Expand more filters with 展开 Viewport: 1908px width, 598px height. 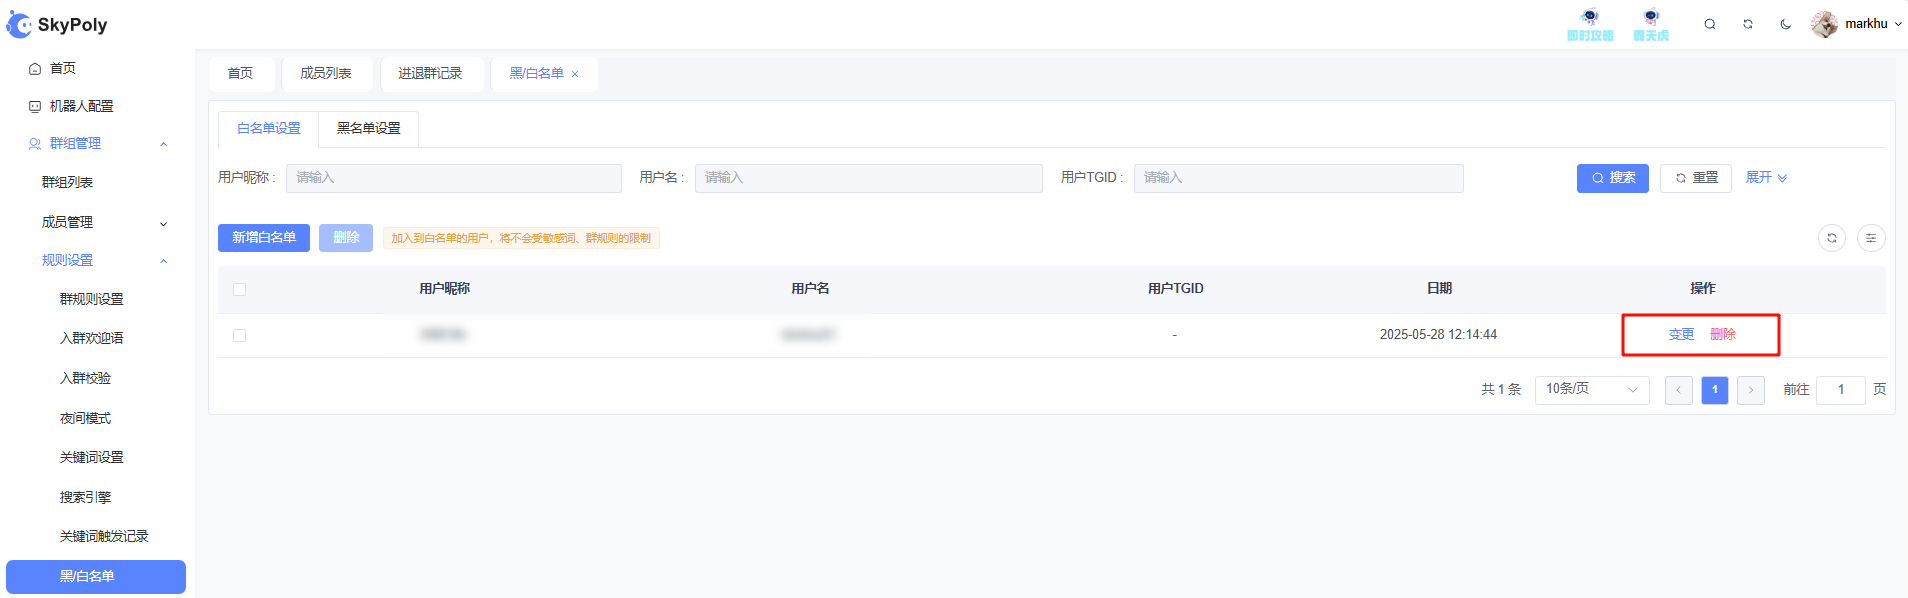coord(1766,178)
